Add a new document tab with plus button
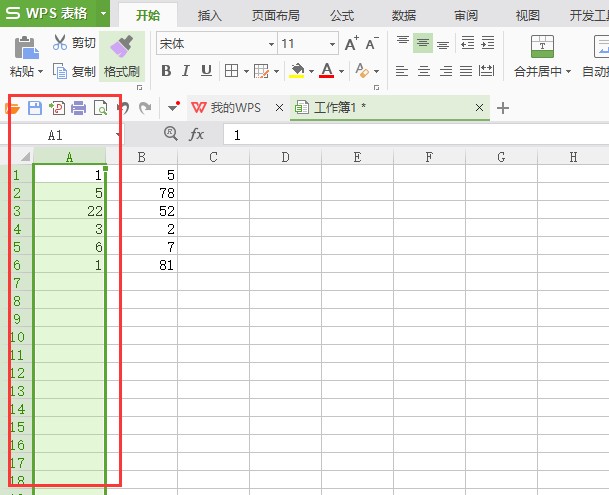The height and width of the screenshot is (495, 609). [x=503, y=108]
